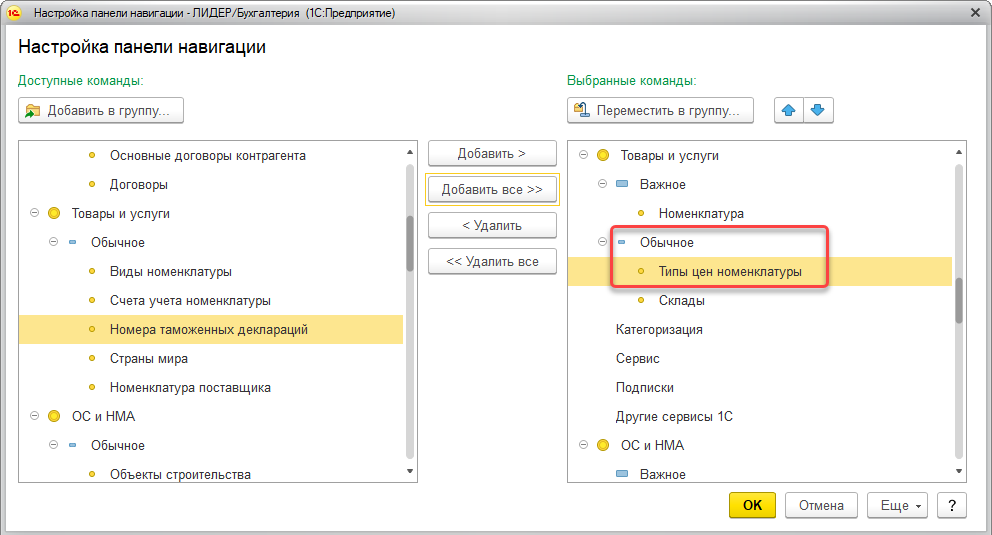Select Договоры in available commands
The width and height of the screenshot is (992, 535).
(x=211, y=185)
